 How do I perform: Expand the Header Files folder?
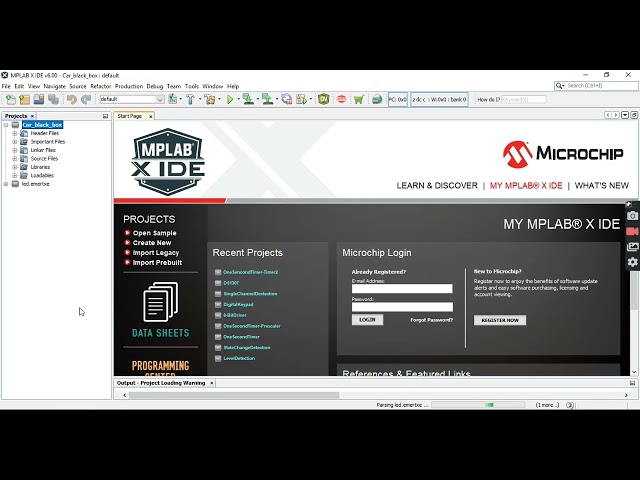[15, 133]
